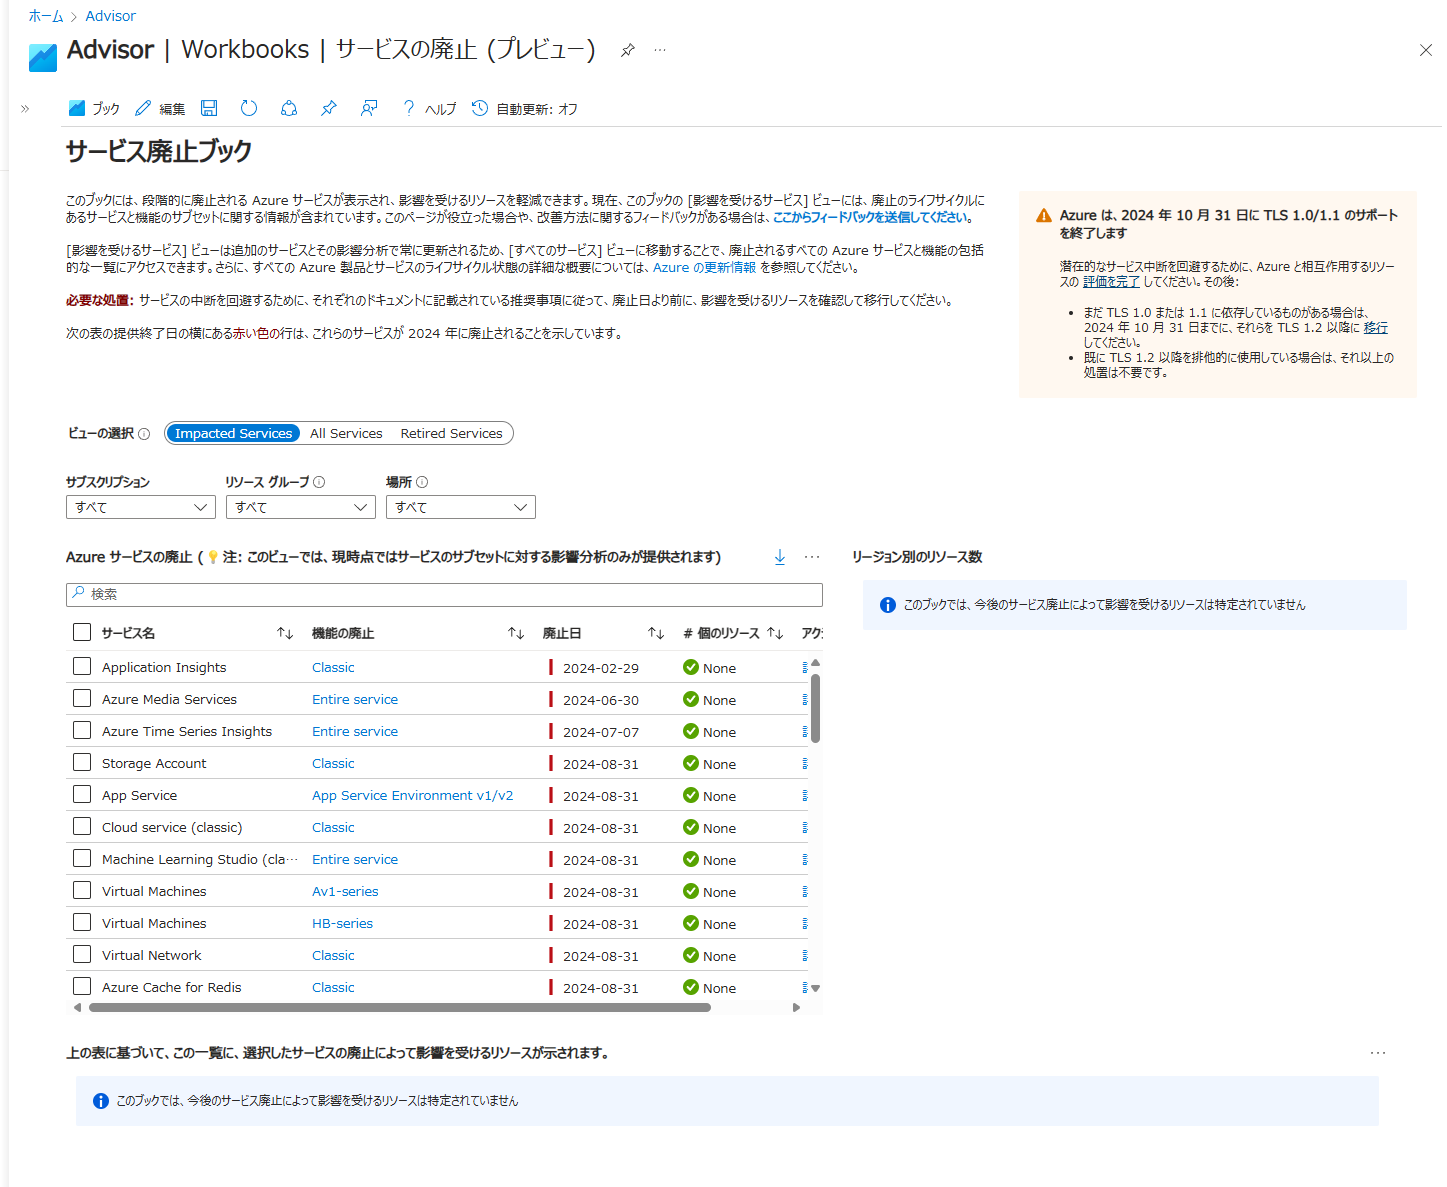Image resolution: width=1447 pixels, height=1187 pixels.
Task: Open Entire service link for Azure Media Services
Action: point(355,699)
